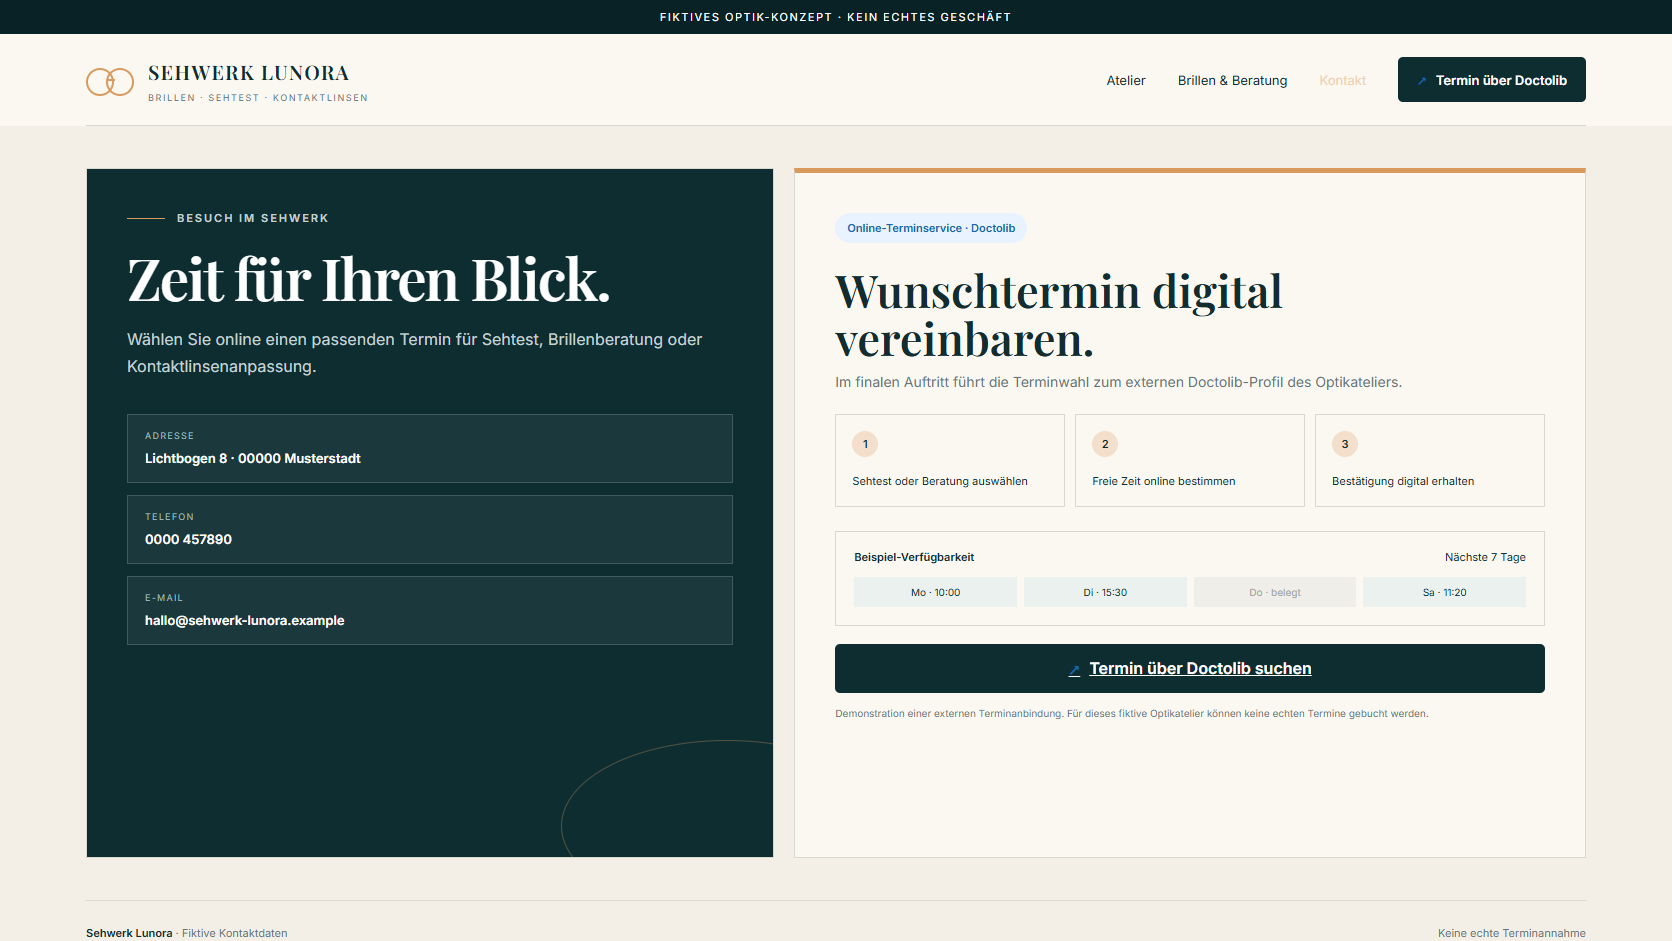1672x941 pixels.
Task: Click the Nächste 7 Tage label
Action: pos(1485,557)
